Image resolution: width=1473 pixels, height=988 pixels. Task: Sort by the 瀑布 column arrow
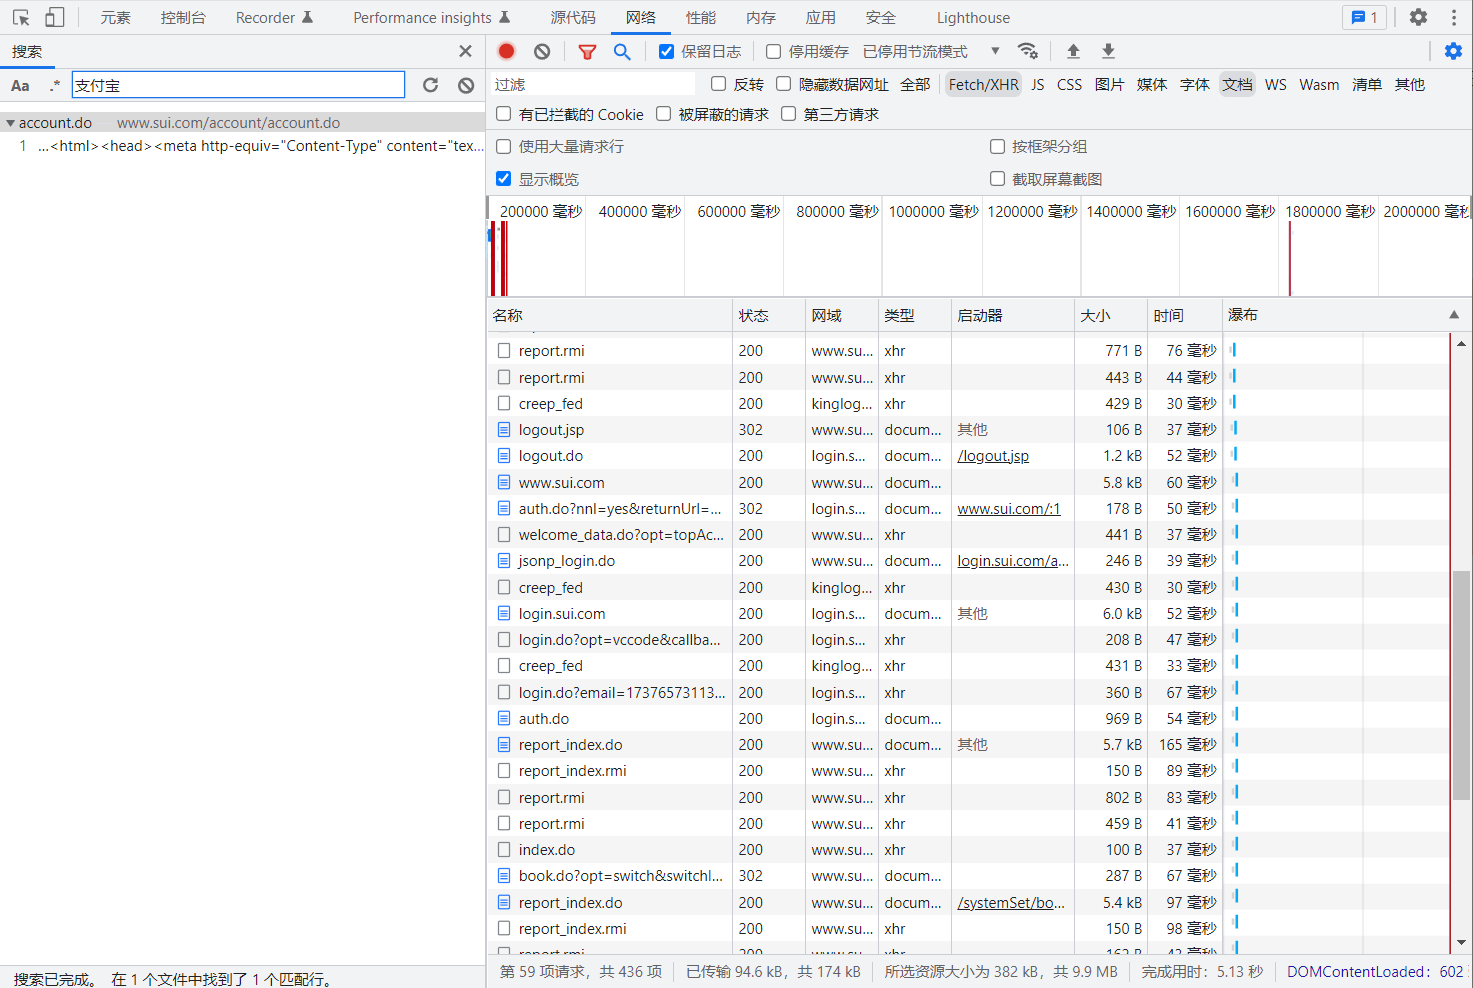tap(1453, 315)
